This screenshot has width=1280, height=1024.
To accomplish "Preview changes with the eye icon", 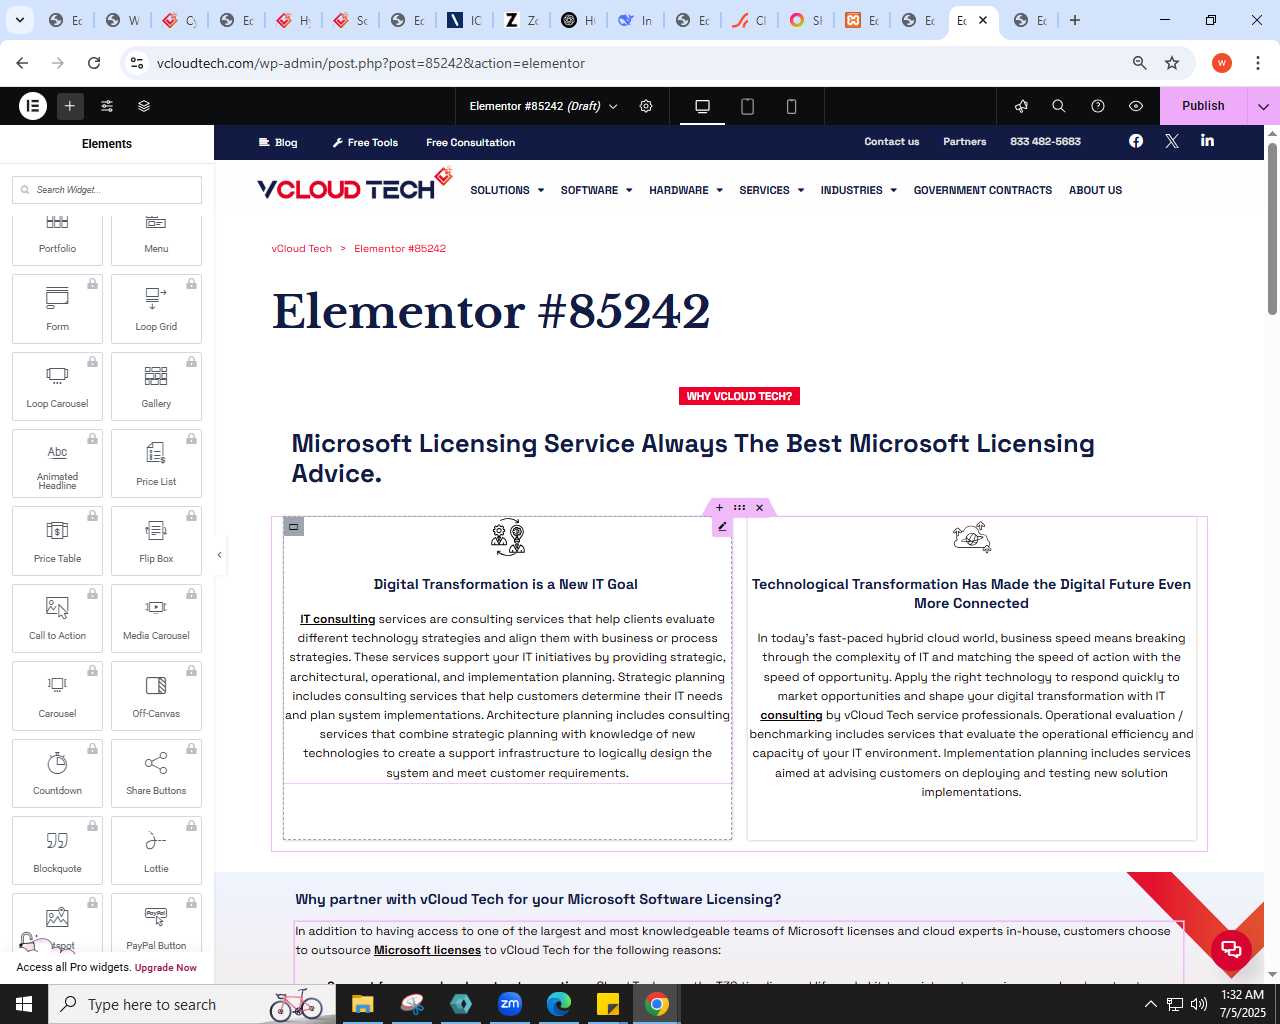I will [1136, 106].
